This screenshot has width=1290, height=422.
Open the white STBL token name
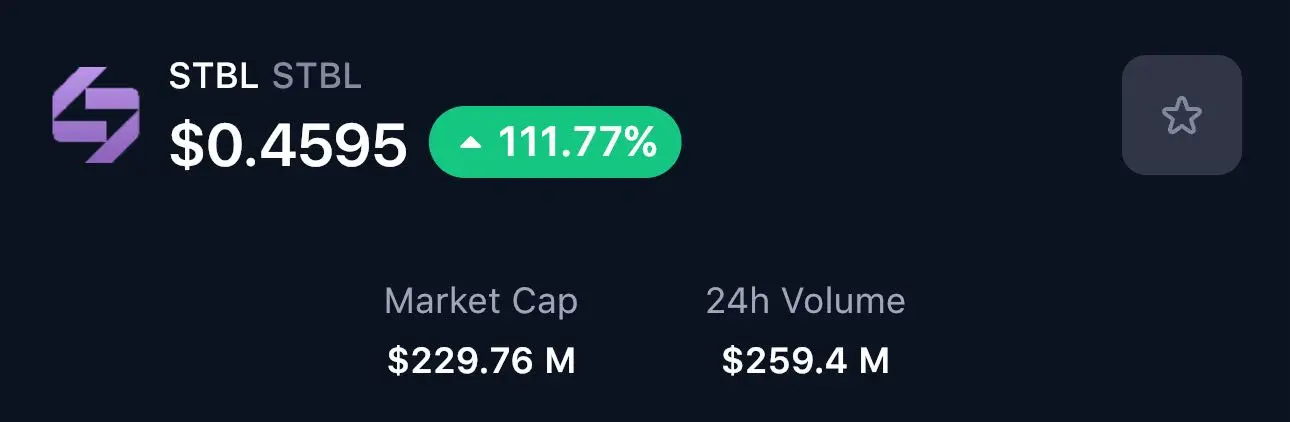[x=214, y=77]
